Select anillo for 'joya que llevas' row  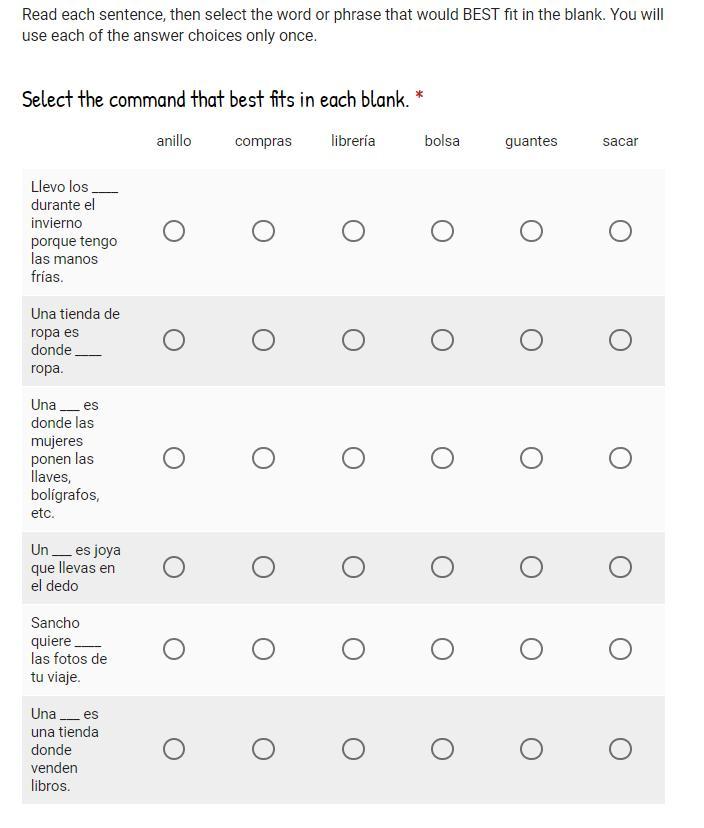(x=174, y=567)
